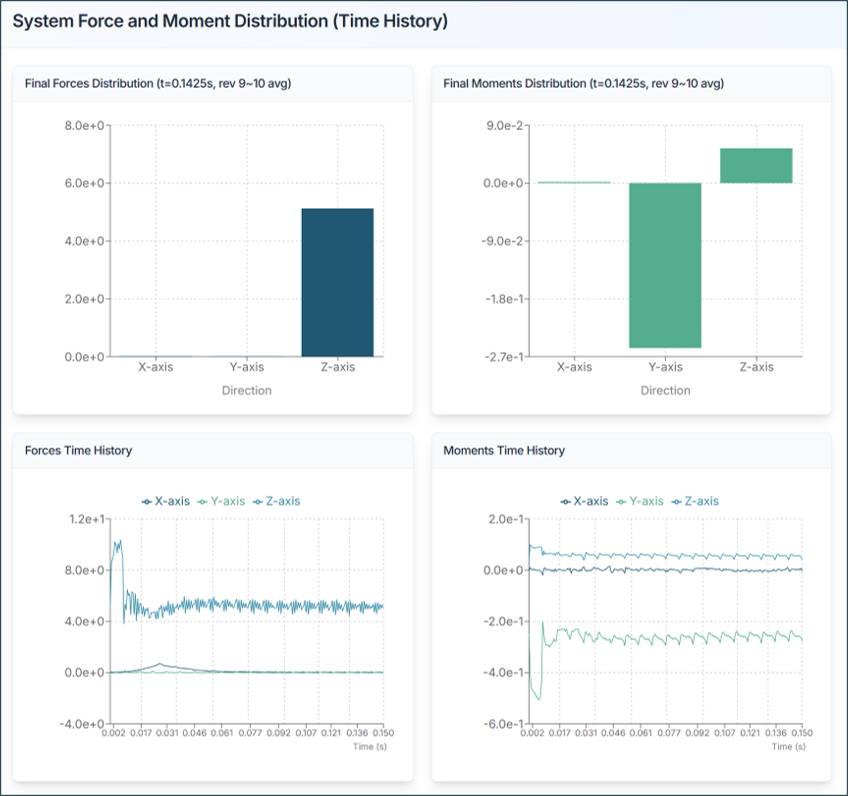Viewport: 848px width, 796px height.
Task: Select the Forces Time History panel title
Action: click(78, 451)
